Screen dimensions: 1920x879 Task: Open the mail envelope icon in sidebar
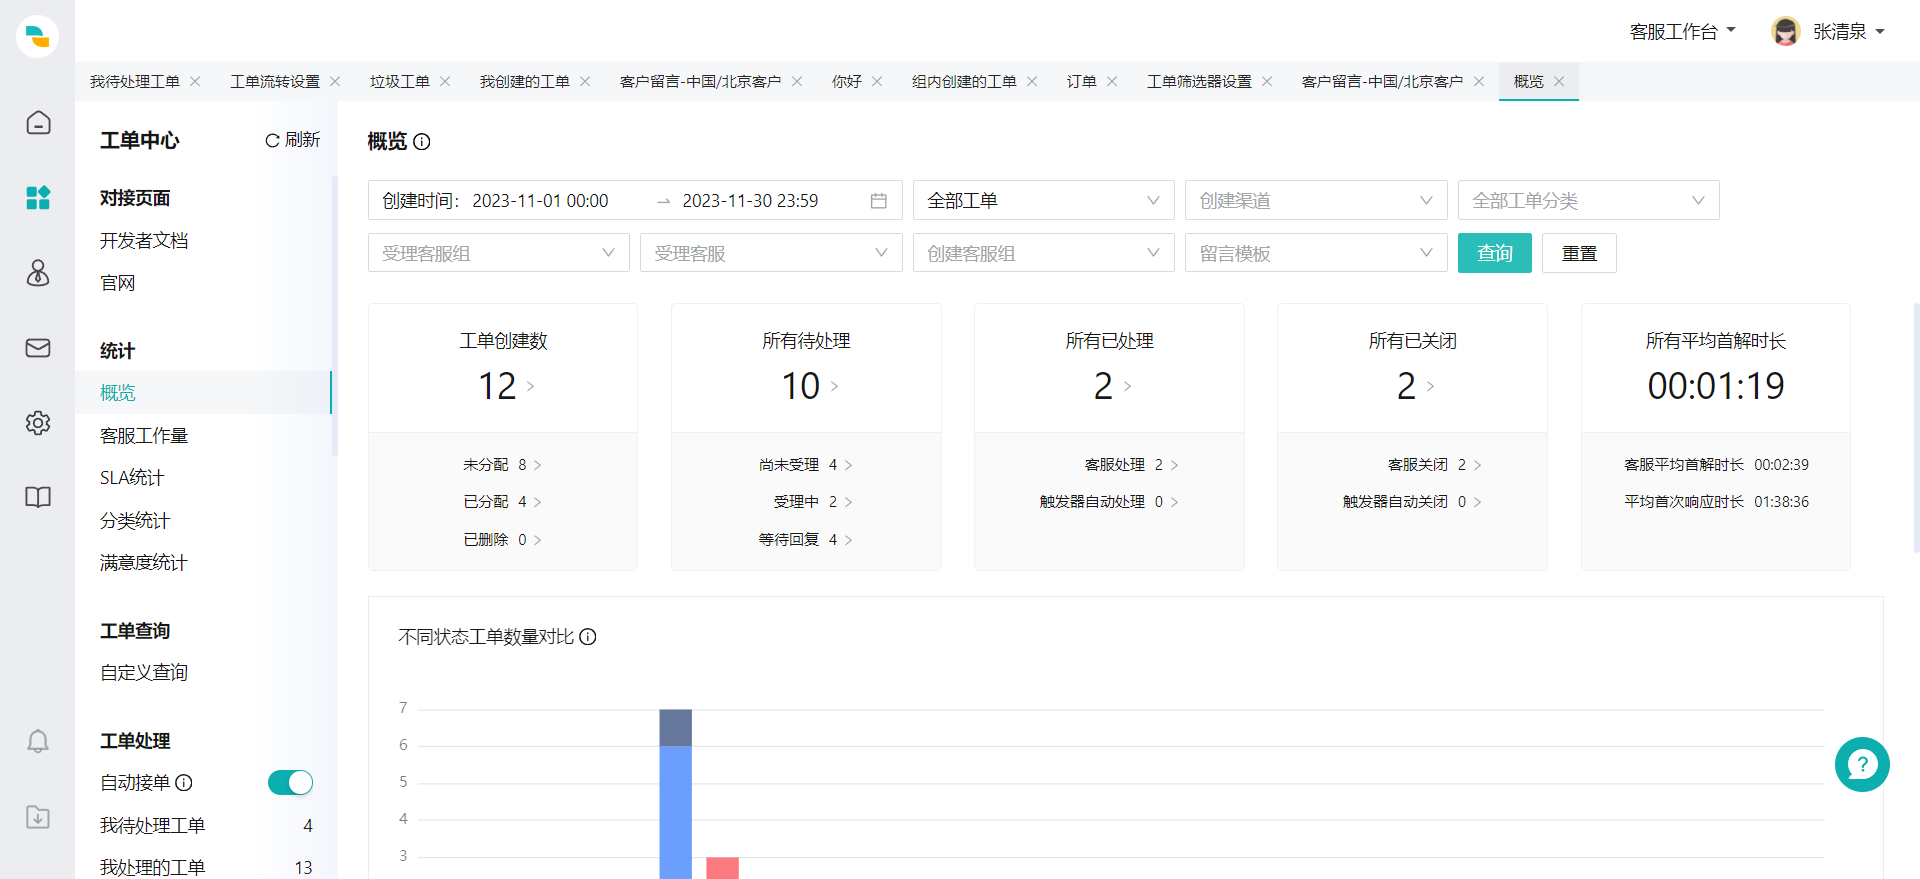point(38,347)
